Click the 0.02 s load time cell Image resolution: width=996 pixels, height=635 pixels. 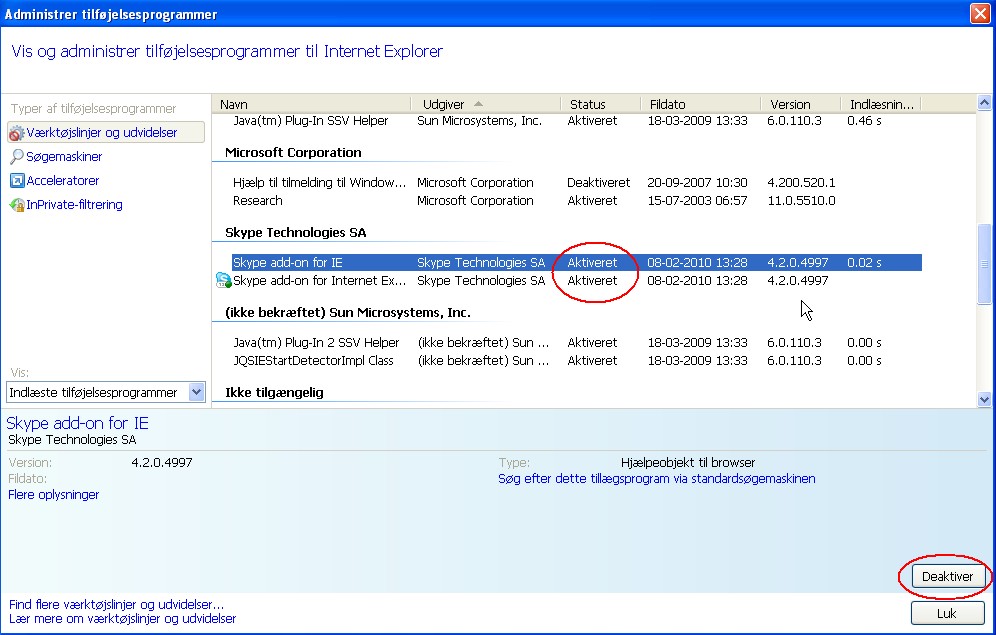click(864, 262)
